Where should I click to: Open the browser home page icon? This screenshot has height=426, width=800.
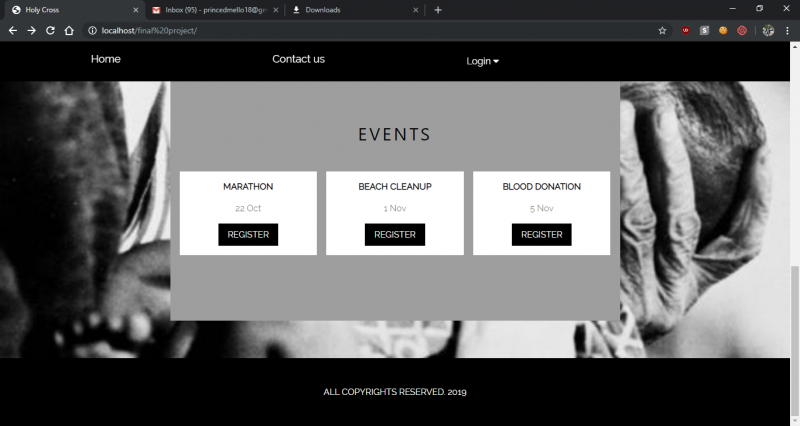[x=69, y=31]
